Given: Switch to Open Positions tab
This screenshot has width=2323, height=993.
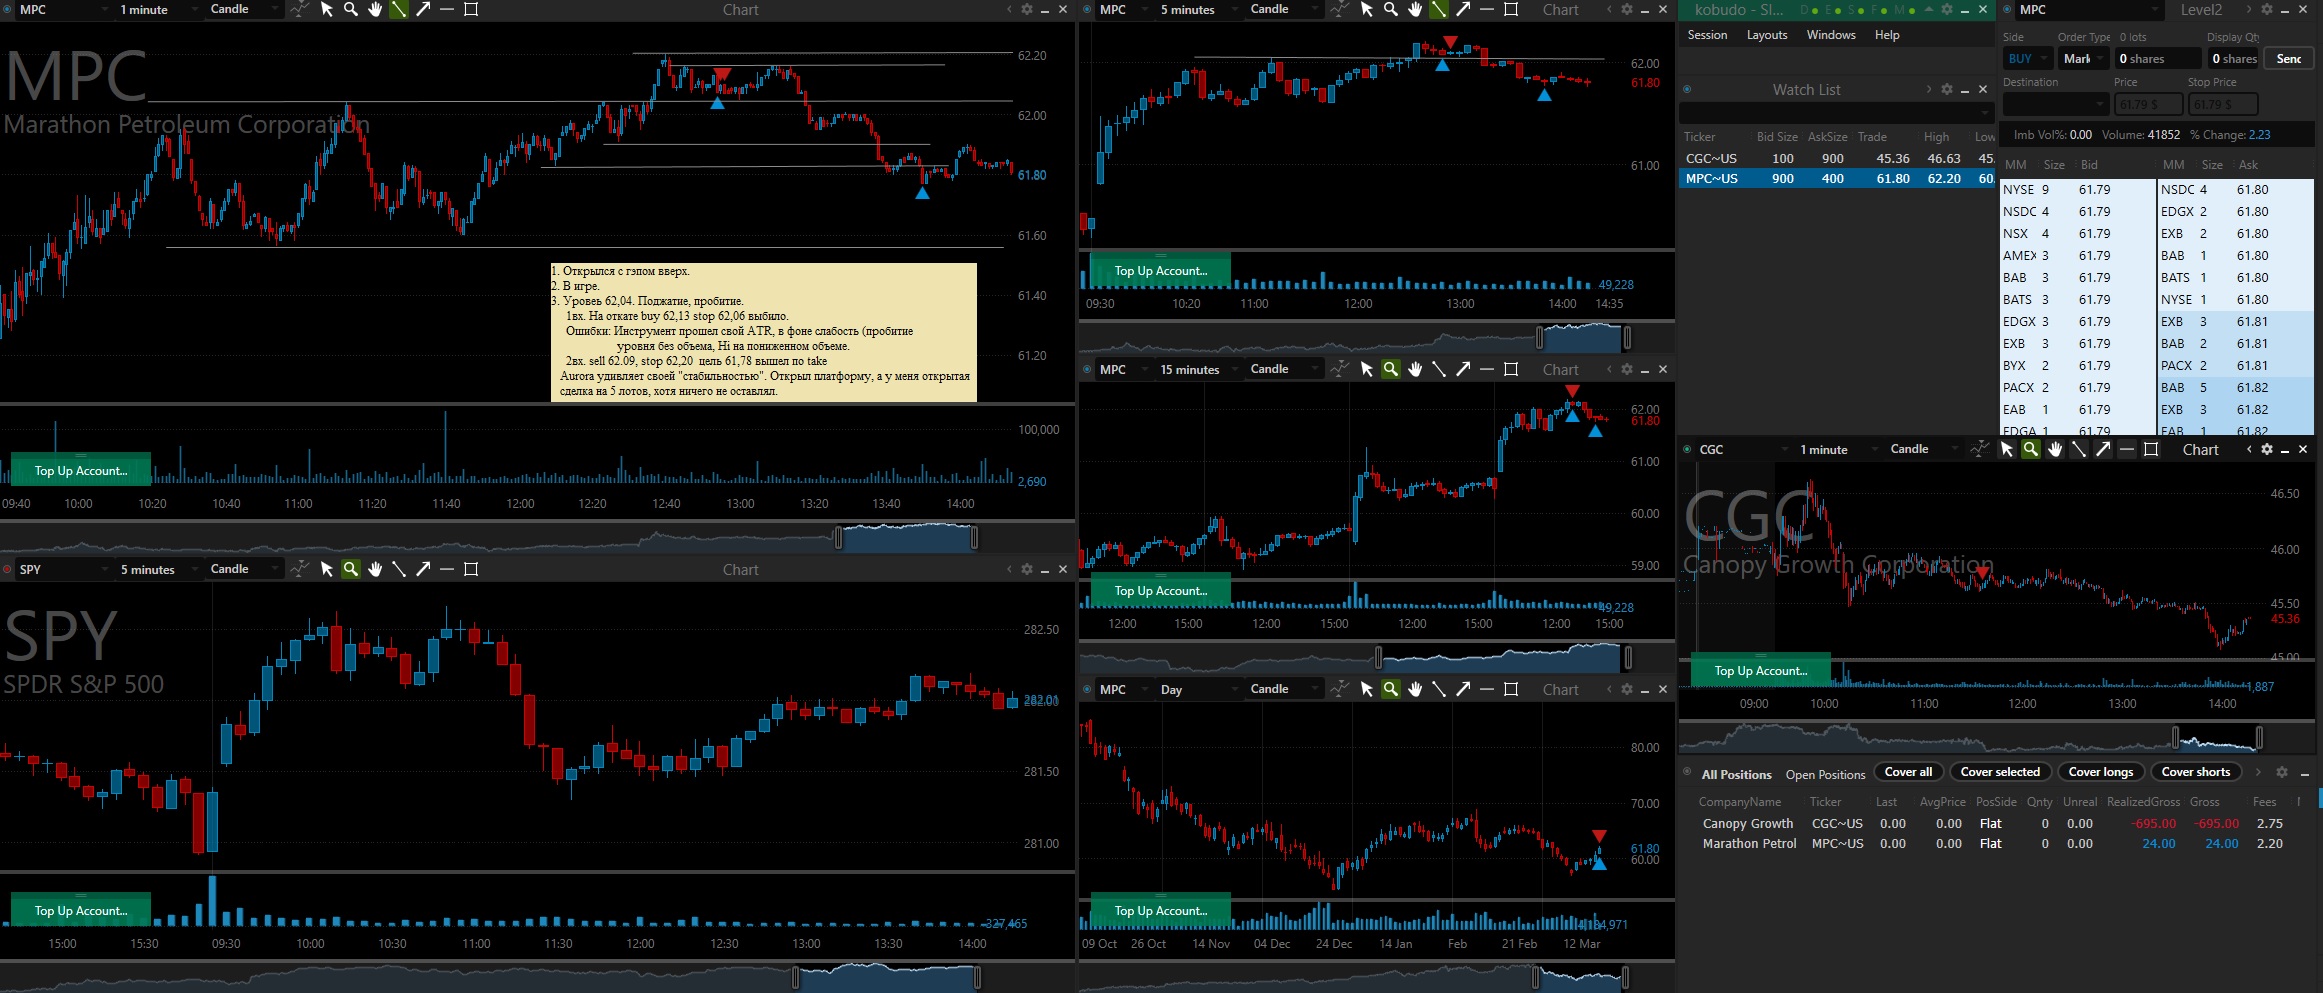Looking at the screenshot, I should coord(1825,775).
